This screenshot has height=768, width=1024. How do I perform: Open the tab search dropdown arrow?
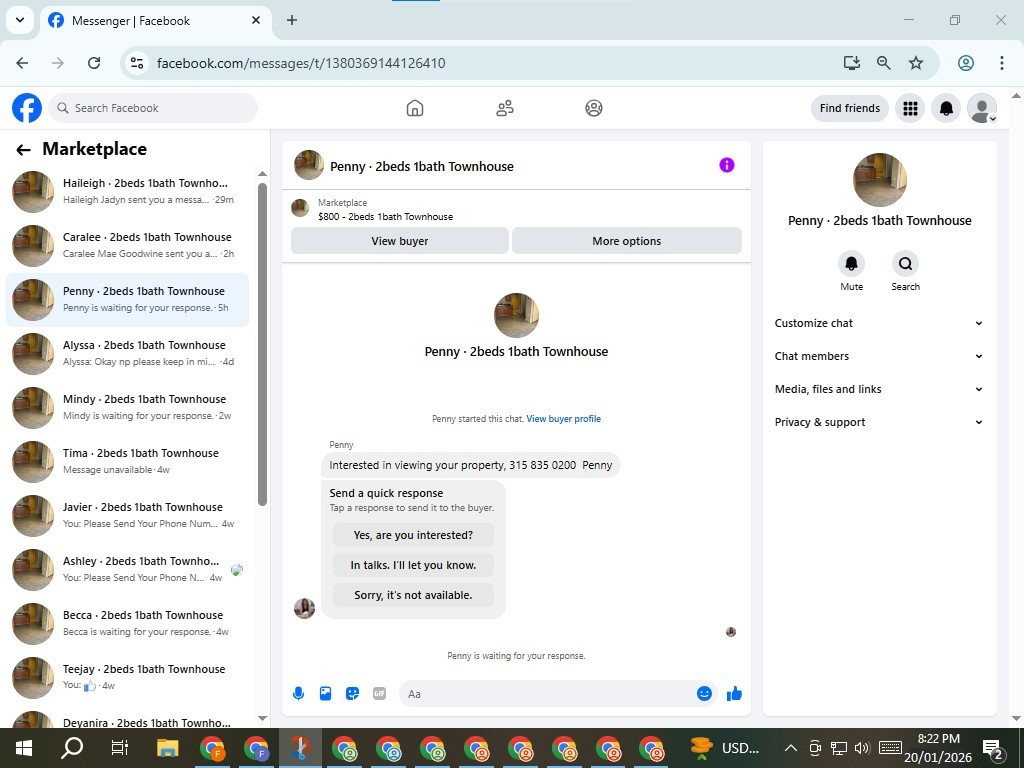point(20,20)
